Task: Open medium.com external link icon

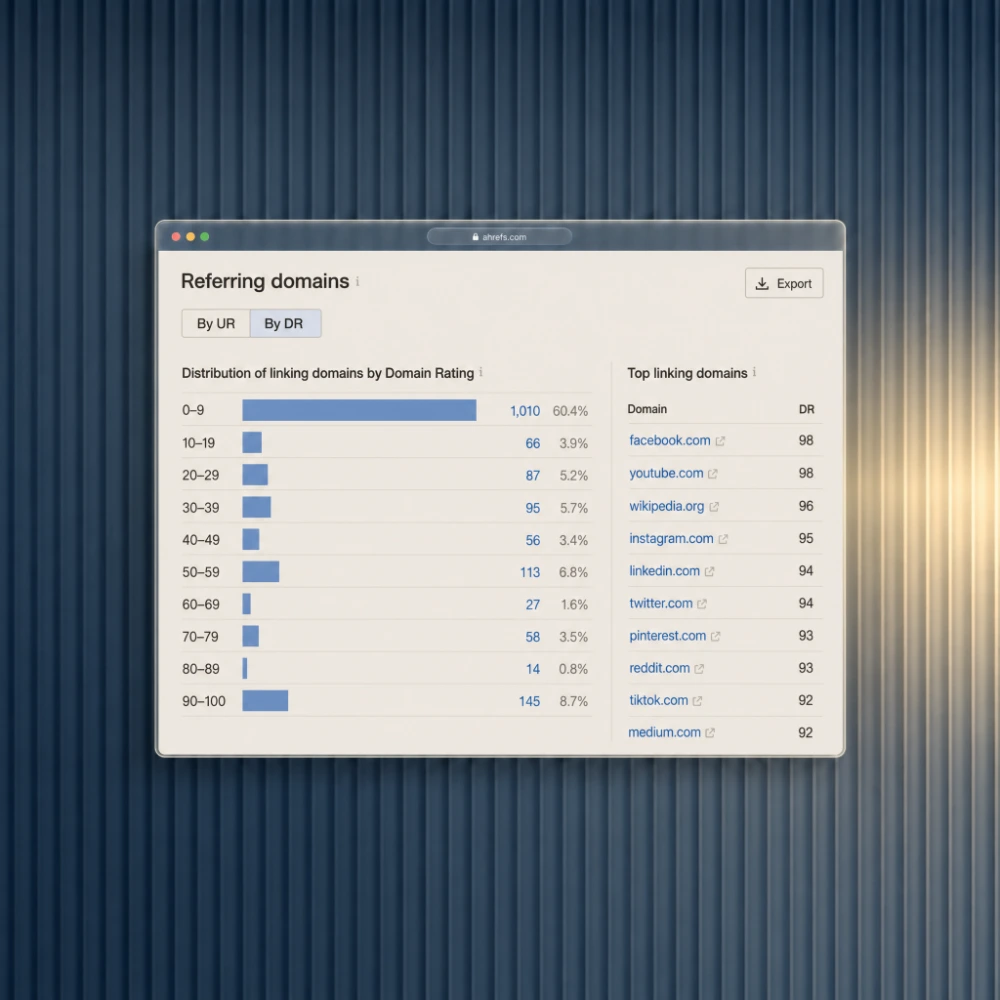Action: [710, 733]
